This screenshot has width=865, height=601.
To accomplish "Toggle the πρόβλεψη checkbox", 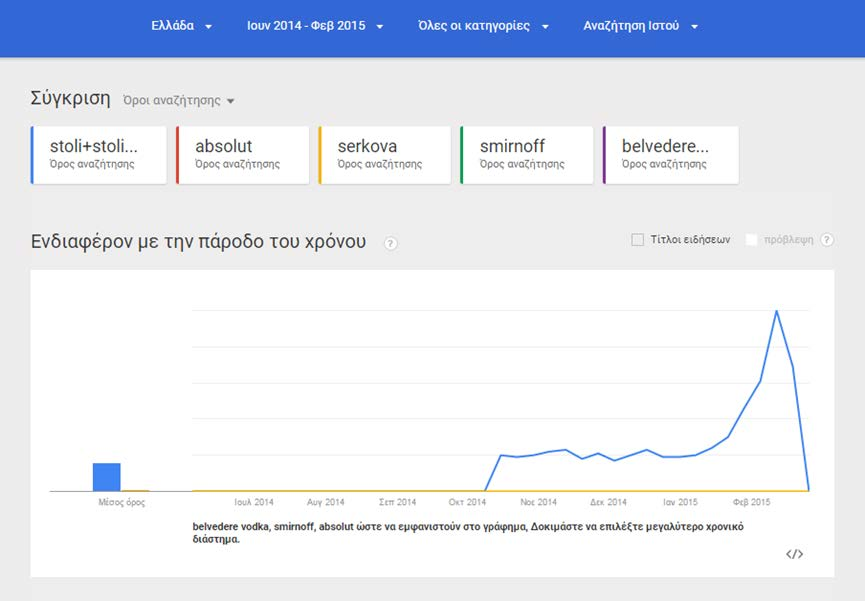I will click(751, 240).
